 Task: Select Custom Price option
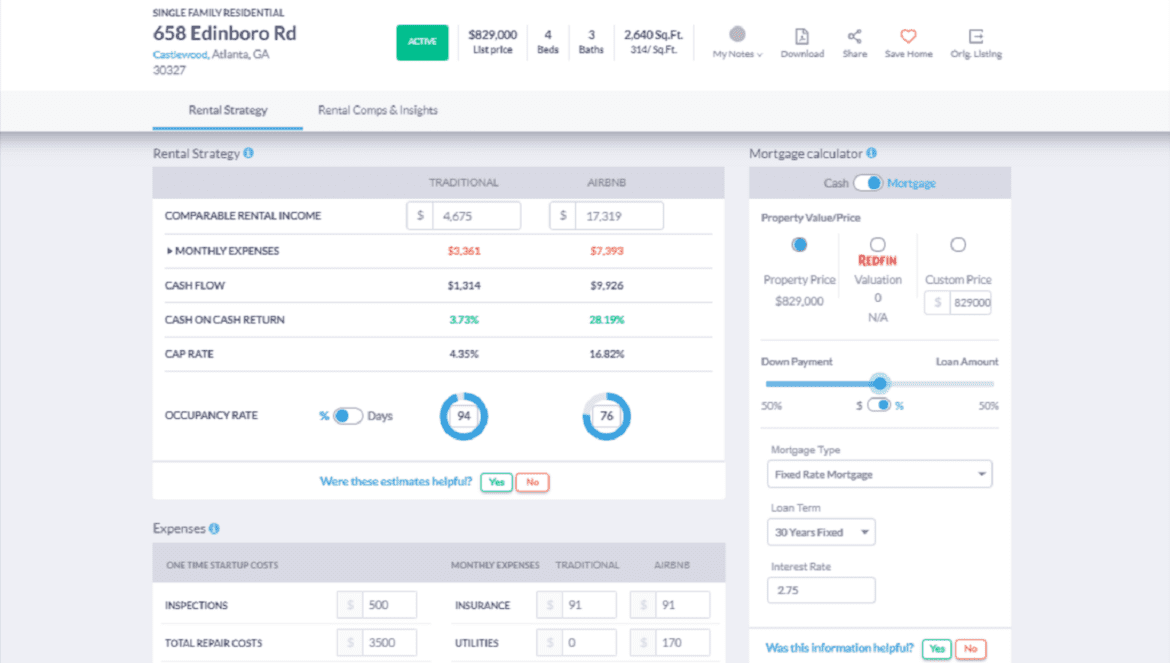coord(958,244)
